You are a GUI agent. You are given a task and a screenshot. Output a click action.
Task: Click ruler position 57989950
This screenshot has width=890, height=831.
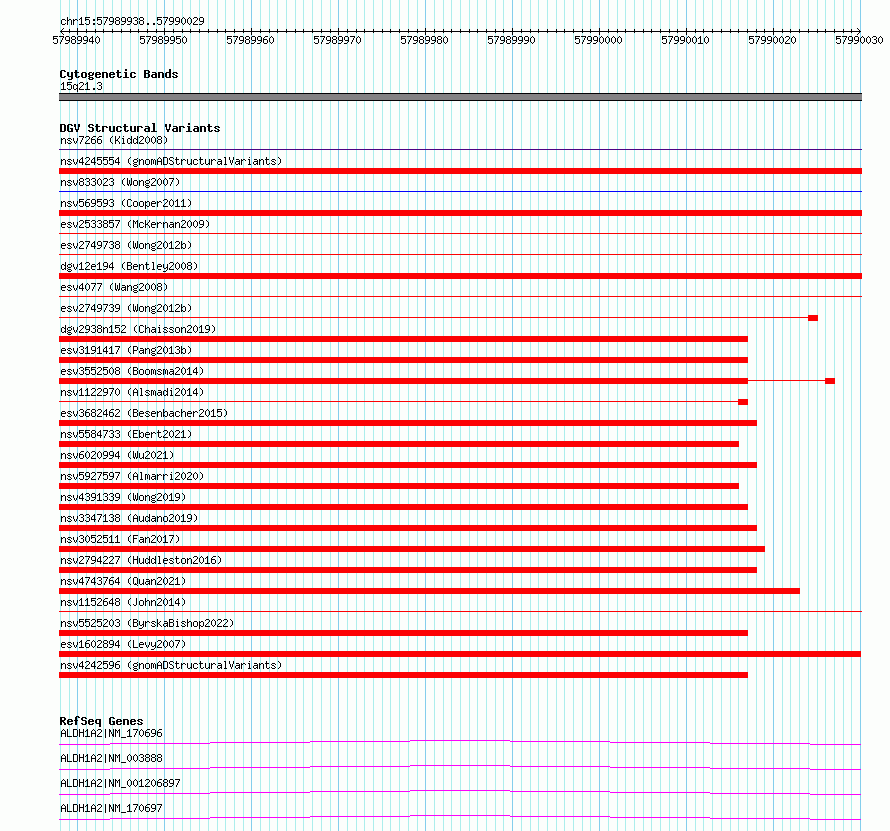(163, 40)
